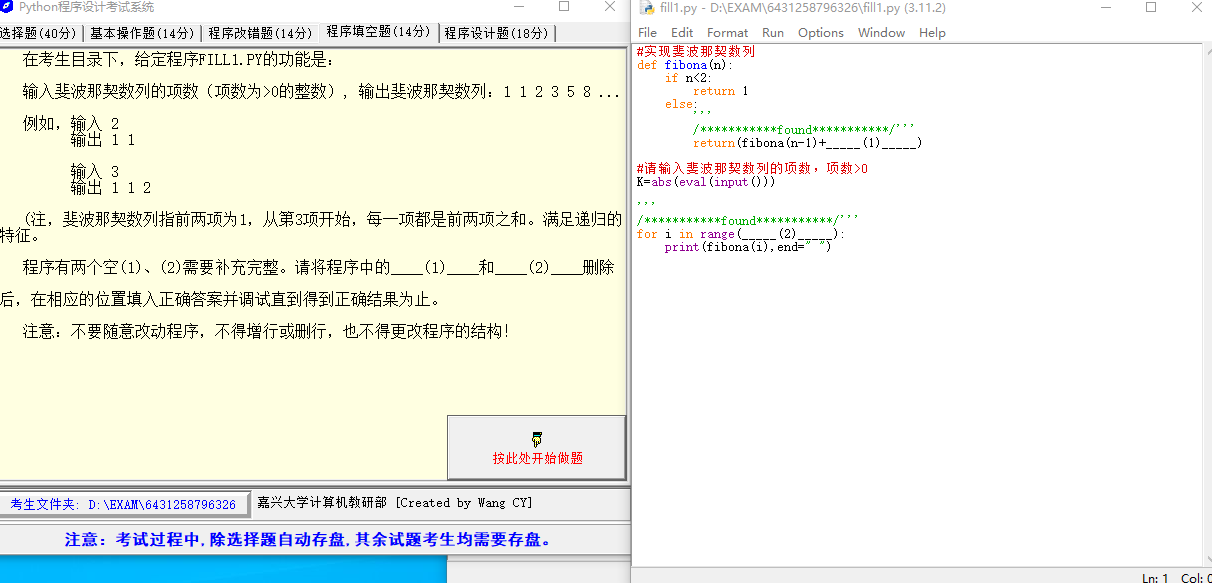1212x583 pixels.
Task: Maximize the Python exam system window
Action: (564, 7)
